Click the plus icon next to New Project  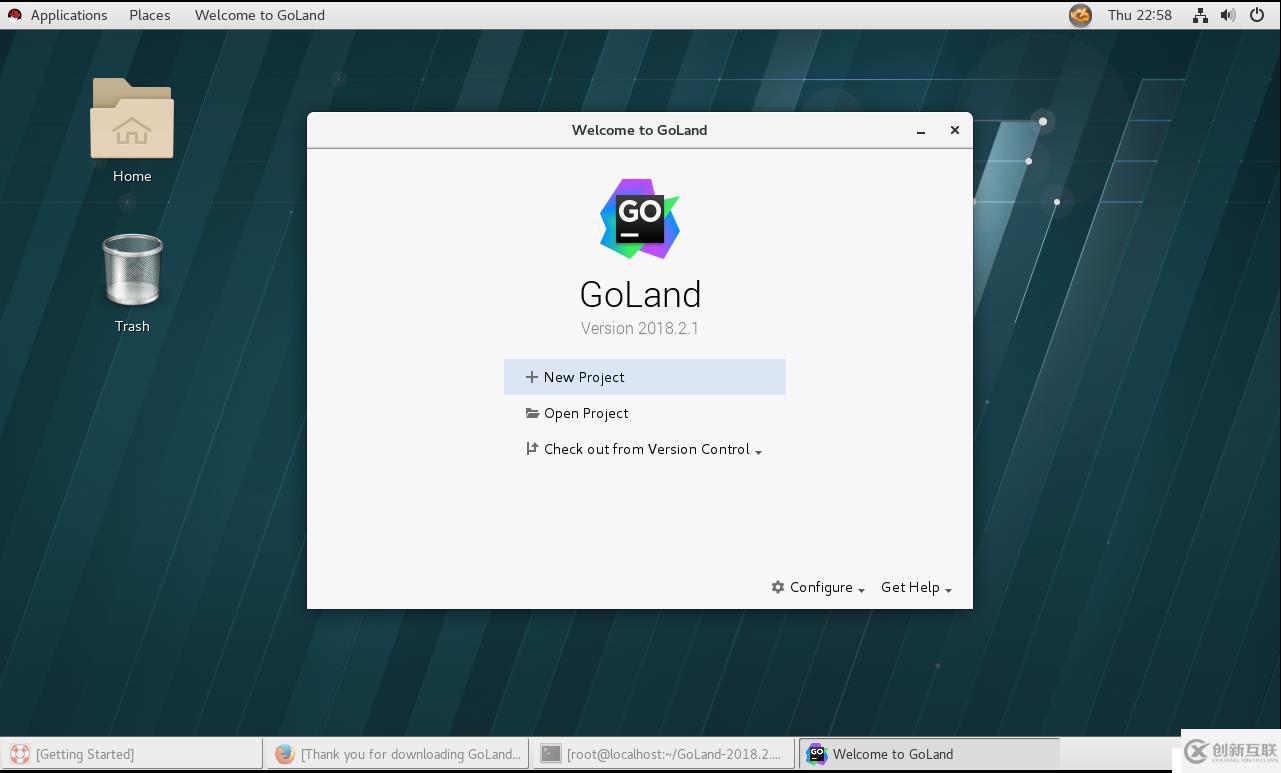point(532,377)
